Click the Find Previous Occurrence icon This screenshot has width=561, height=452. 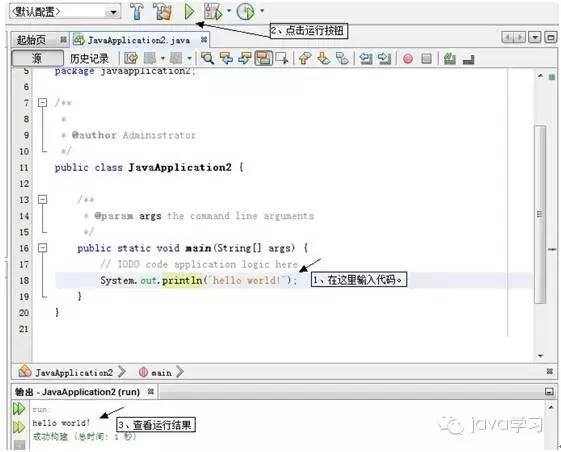point(226,58)
